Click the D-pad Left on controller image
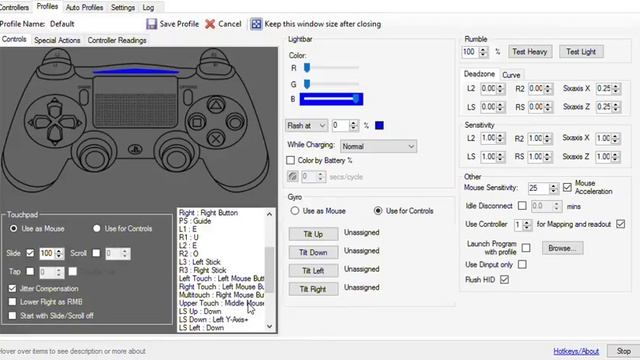Viewport: 640px width, 360px height. pos(40,122)
